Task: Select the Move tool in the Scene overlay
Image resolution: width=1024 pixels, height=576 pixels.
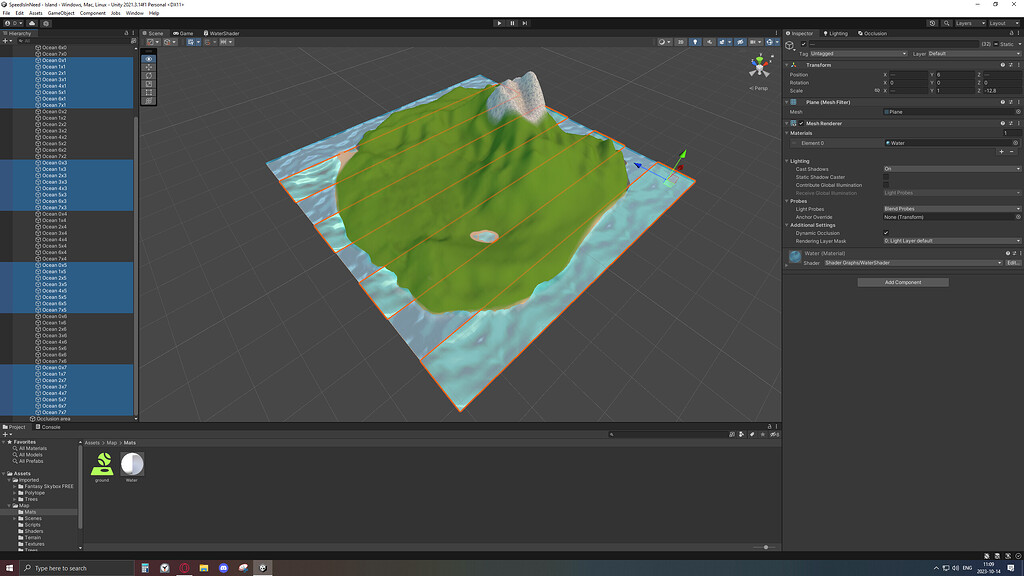Action: 148,67
